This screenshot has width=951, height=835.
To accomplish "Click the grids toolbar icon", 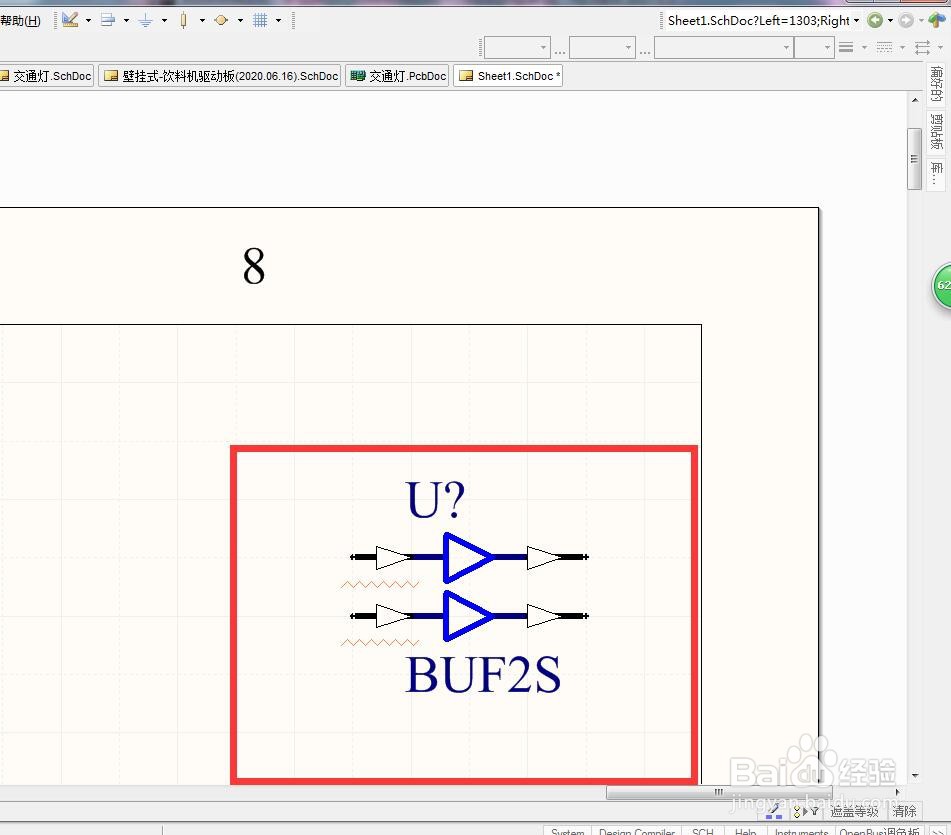I will pos(260,21).
